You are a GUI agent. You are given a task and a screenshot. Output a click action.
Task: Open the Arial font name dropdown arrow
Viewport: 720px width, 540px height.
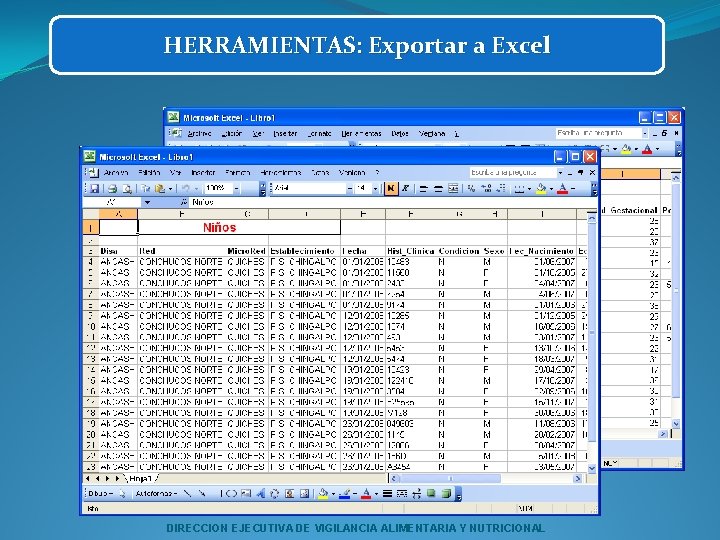pos(349,188)
